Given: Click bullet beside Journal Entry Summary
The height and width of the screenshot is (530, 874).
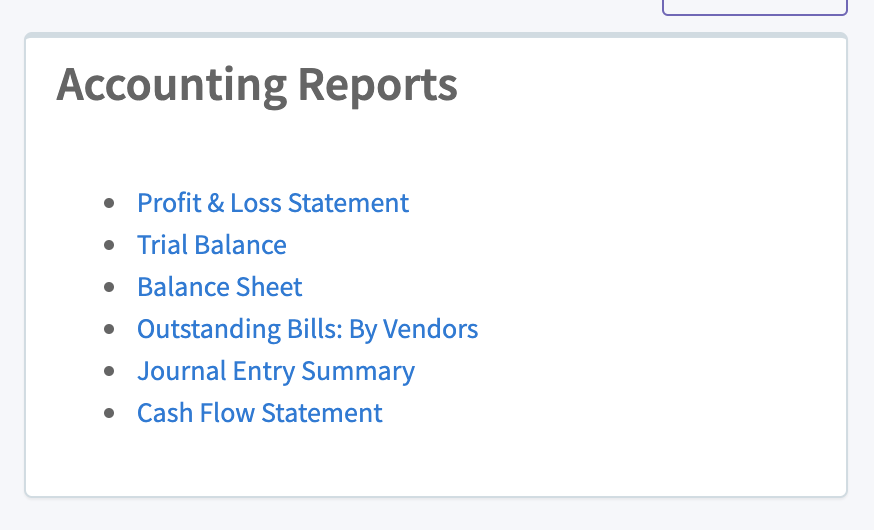Looking at the screenshot, I should [x=109, y=371].
